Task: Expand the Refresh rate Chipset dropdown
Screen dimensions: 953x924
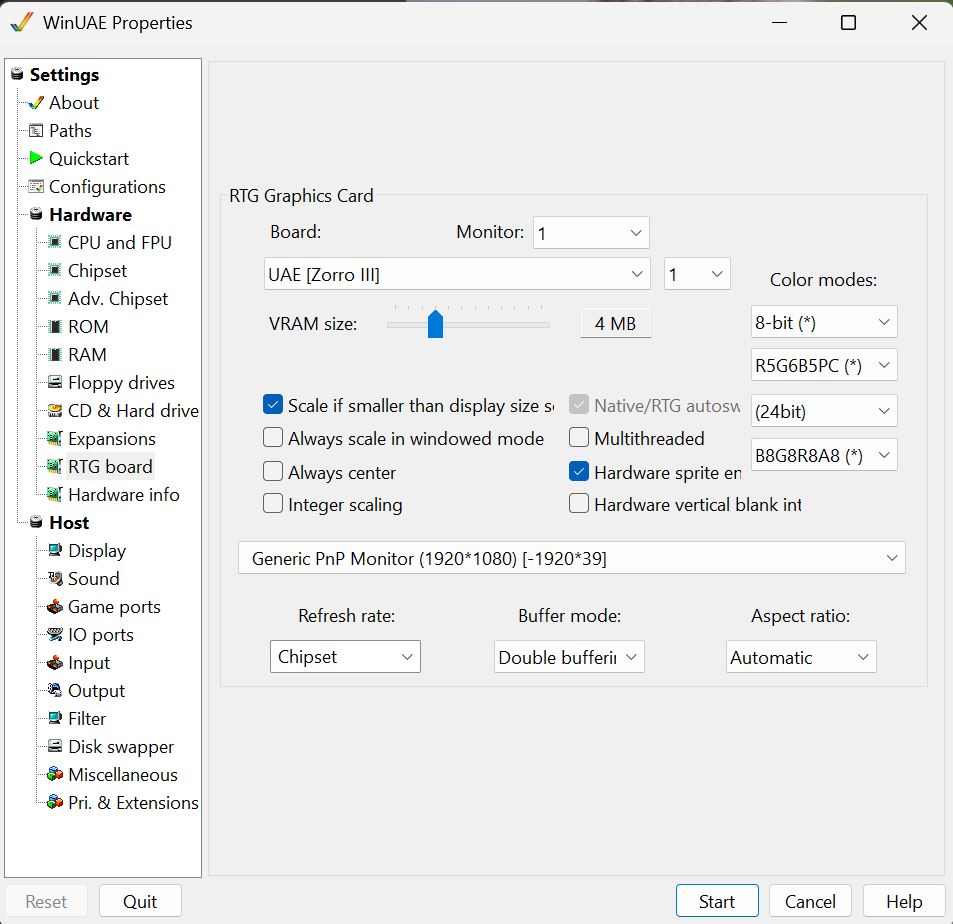Action: pyautogui.click(x=345, y=657)
